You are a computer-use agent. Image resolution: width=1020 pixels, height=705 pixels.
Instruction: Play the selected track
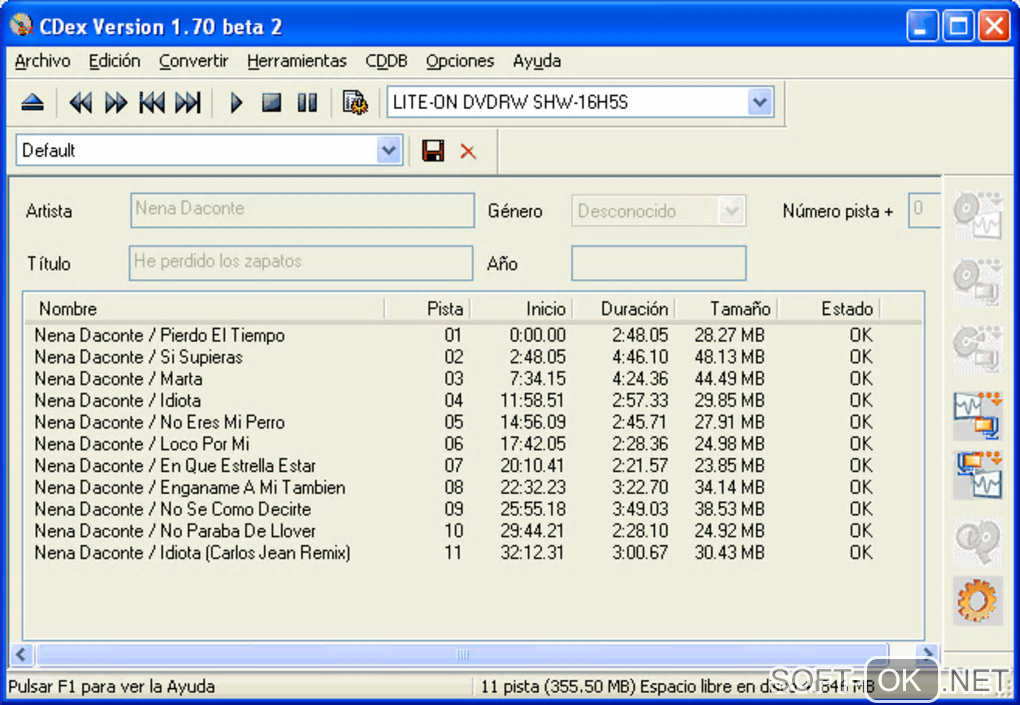[x=236, y=102]
